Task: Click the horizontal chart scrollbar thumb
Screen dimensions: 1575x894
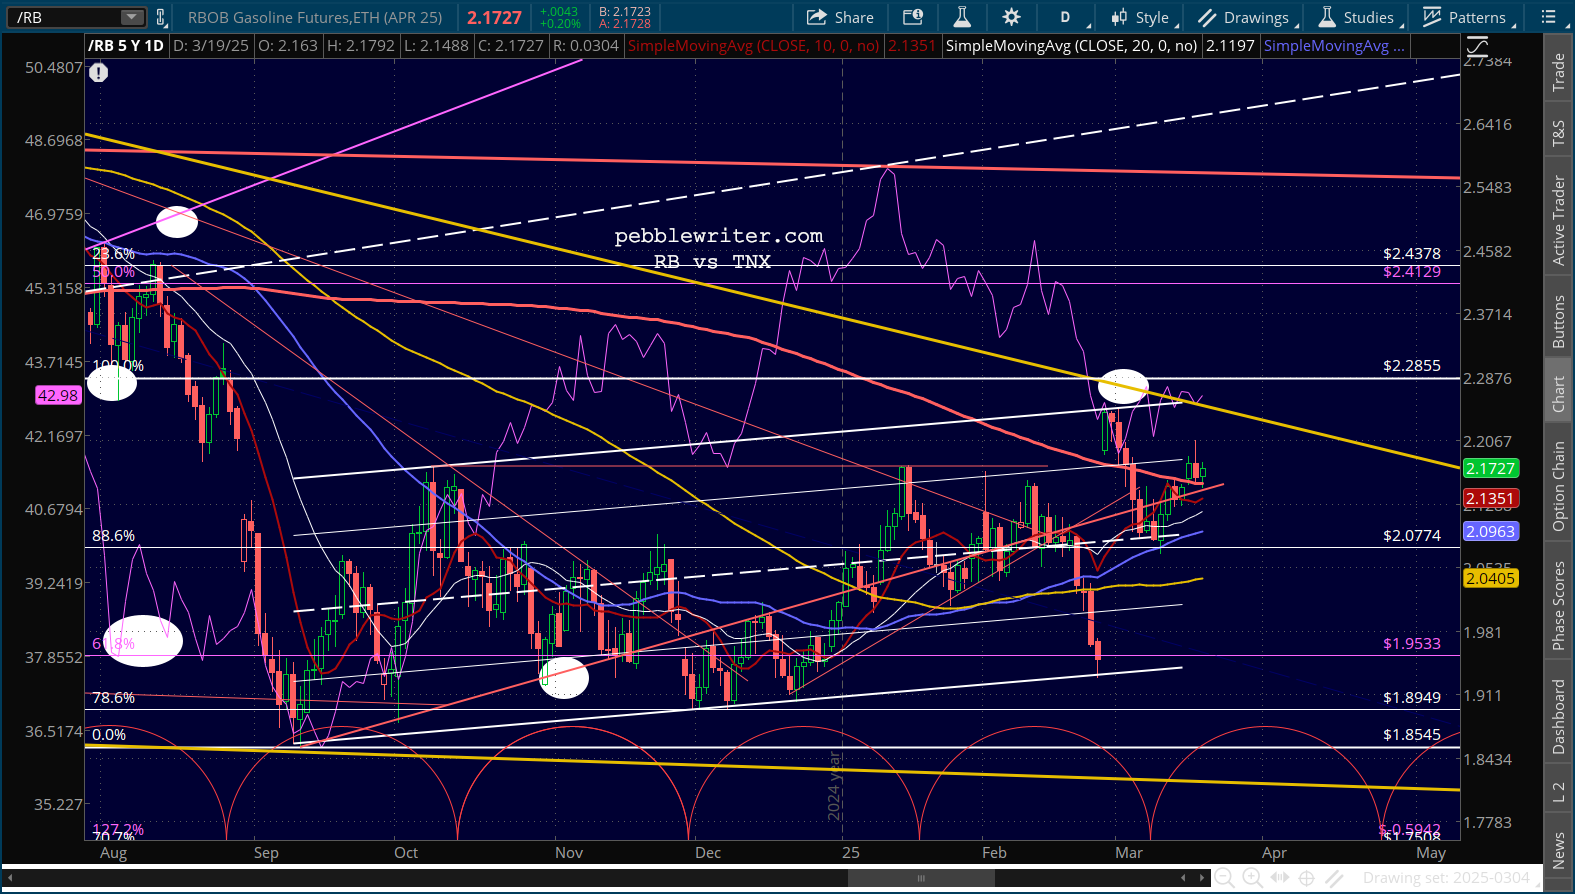Action: pyautogui.click(x=921, y=878)
